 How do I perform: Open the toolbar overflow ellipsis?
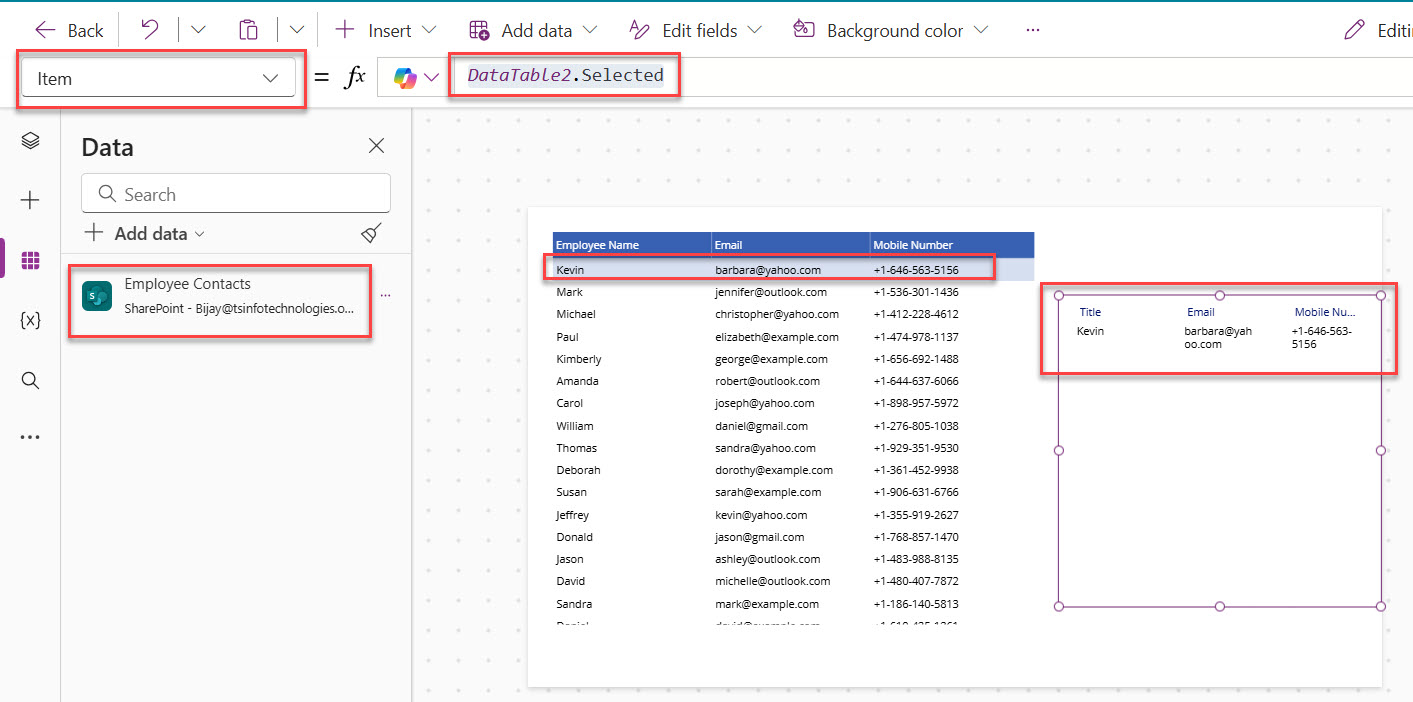point(1033,30)
